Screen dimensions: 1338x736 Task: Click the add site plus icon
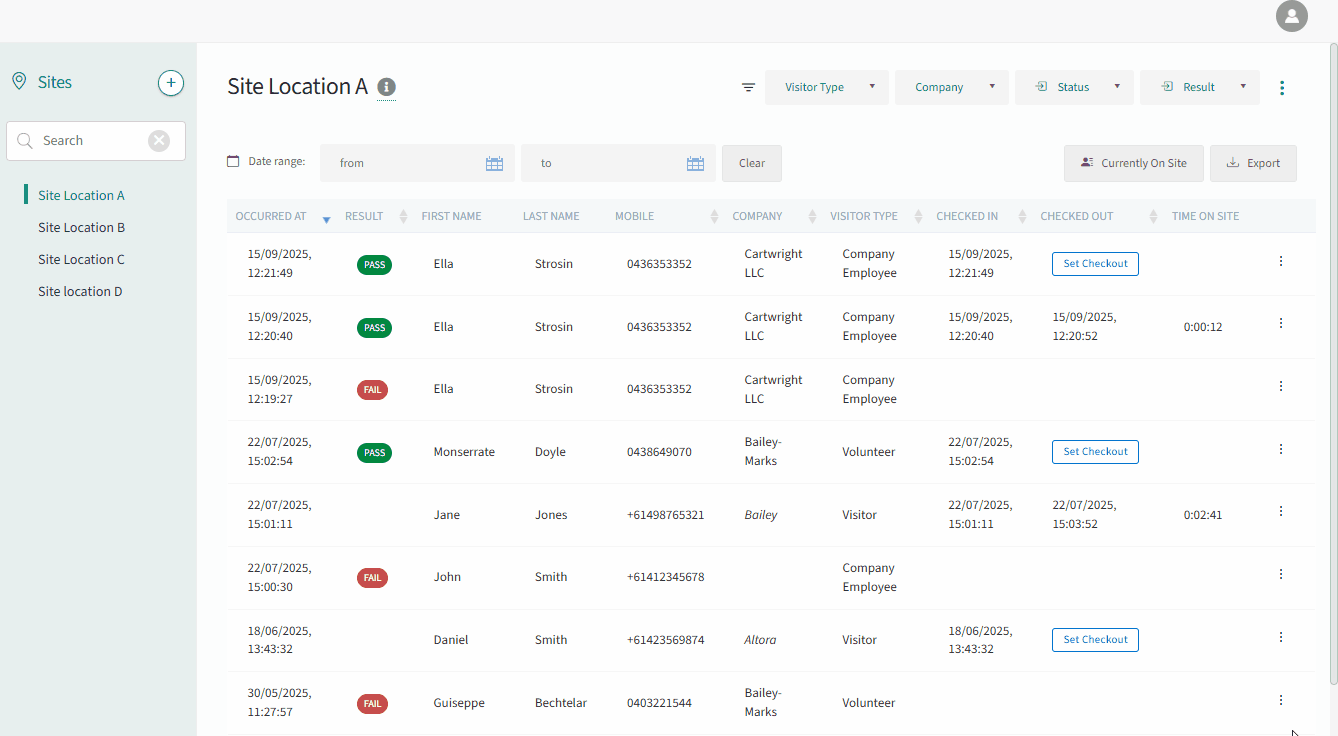coord(171,83)
